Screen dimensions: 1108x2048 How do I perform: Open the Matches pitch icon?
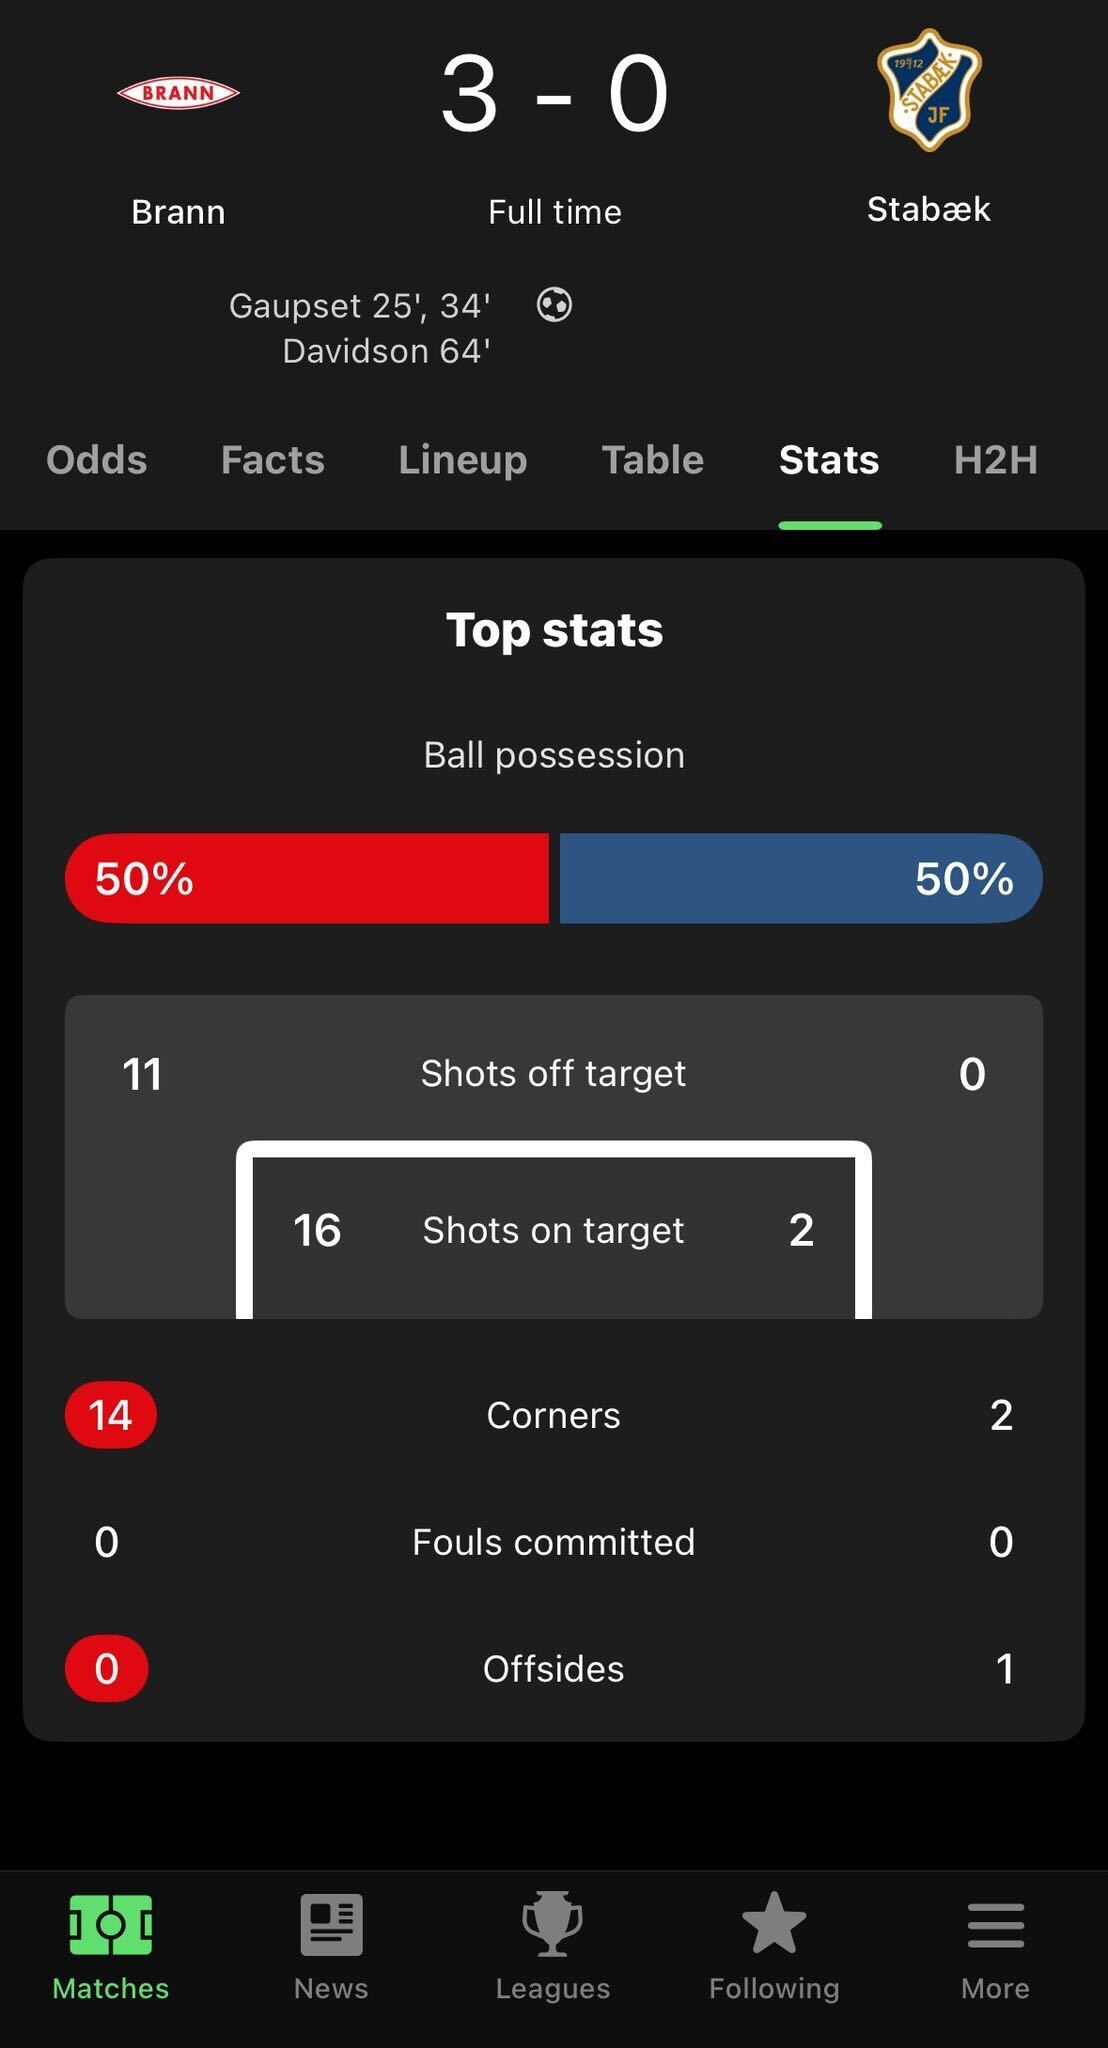[111, 1924]
